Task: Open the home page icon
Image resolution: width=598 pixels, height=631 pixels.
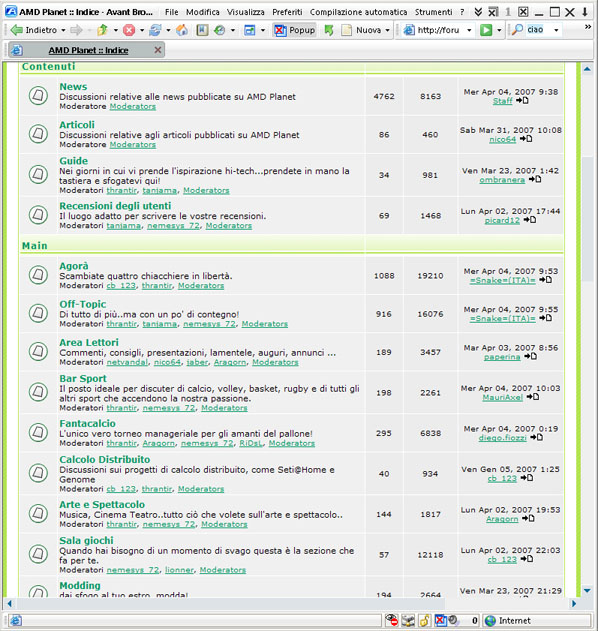Action: 182,30
